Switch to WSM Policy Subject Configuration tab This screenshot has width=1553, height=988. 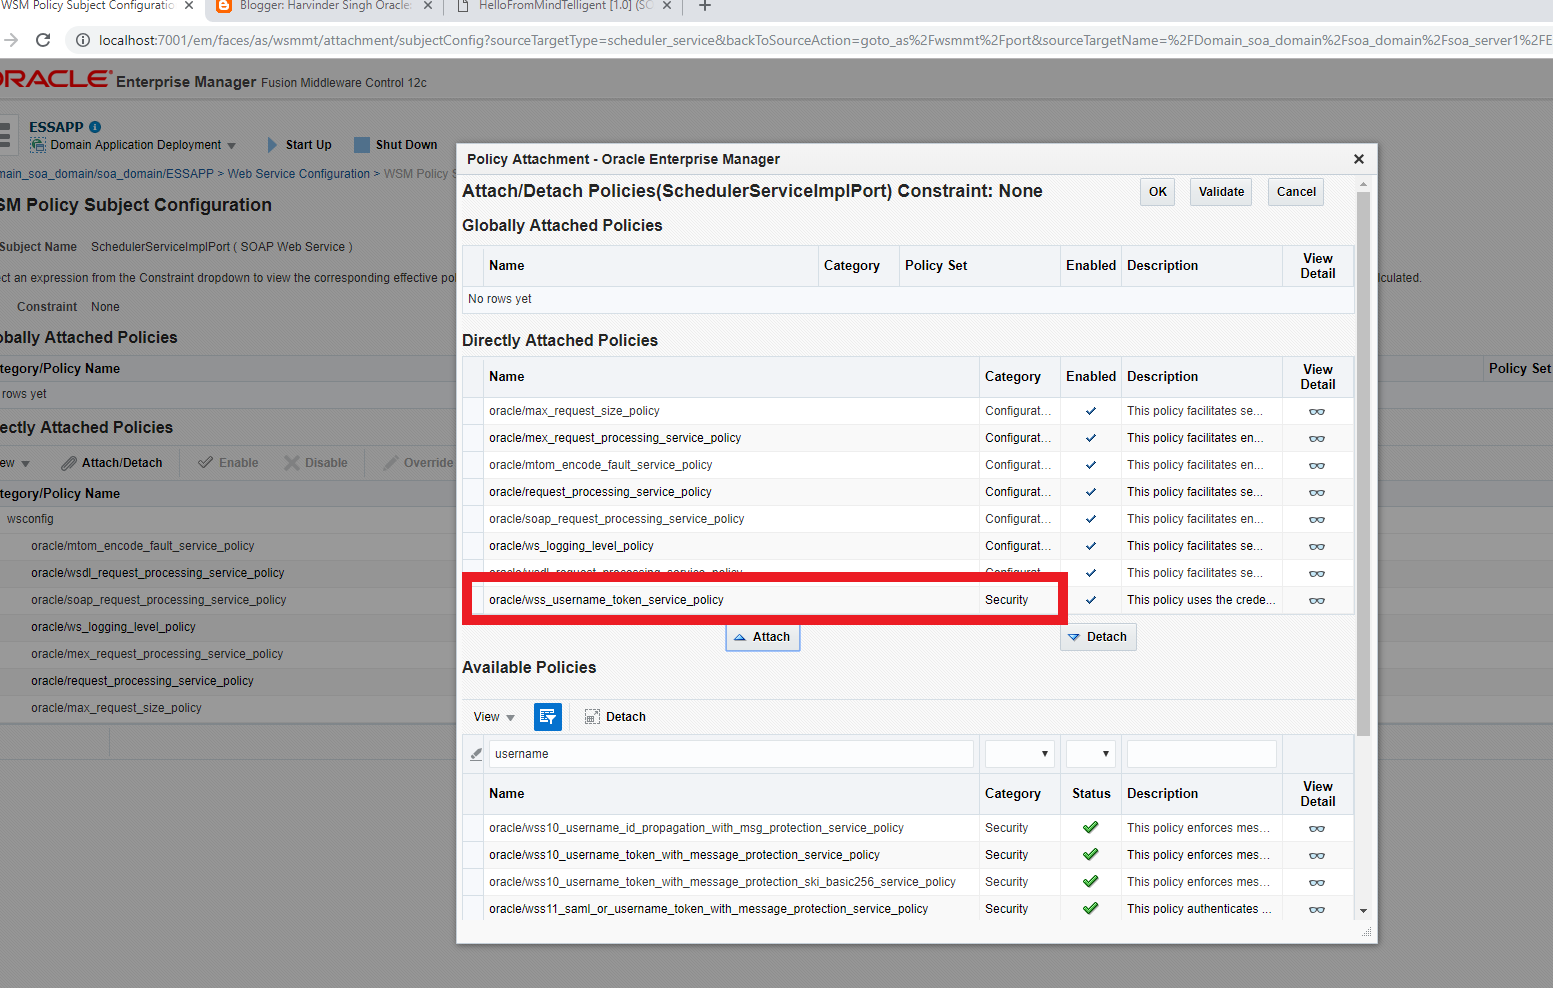[87, 6]
